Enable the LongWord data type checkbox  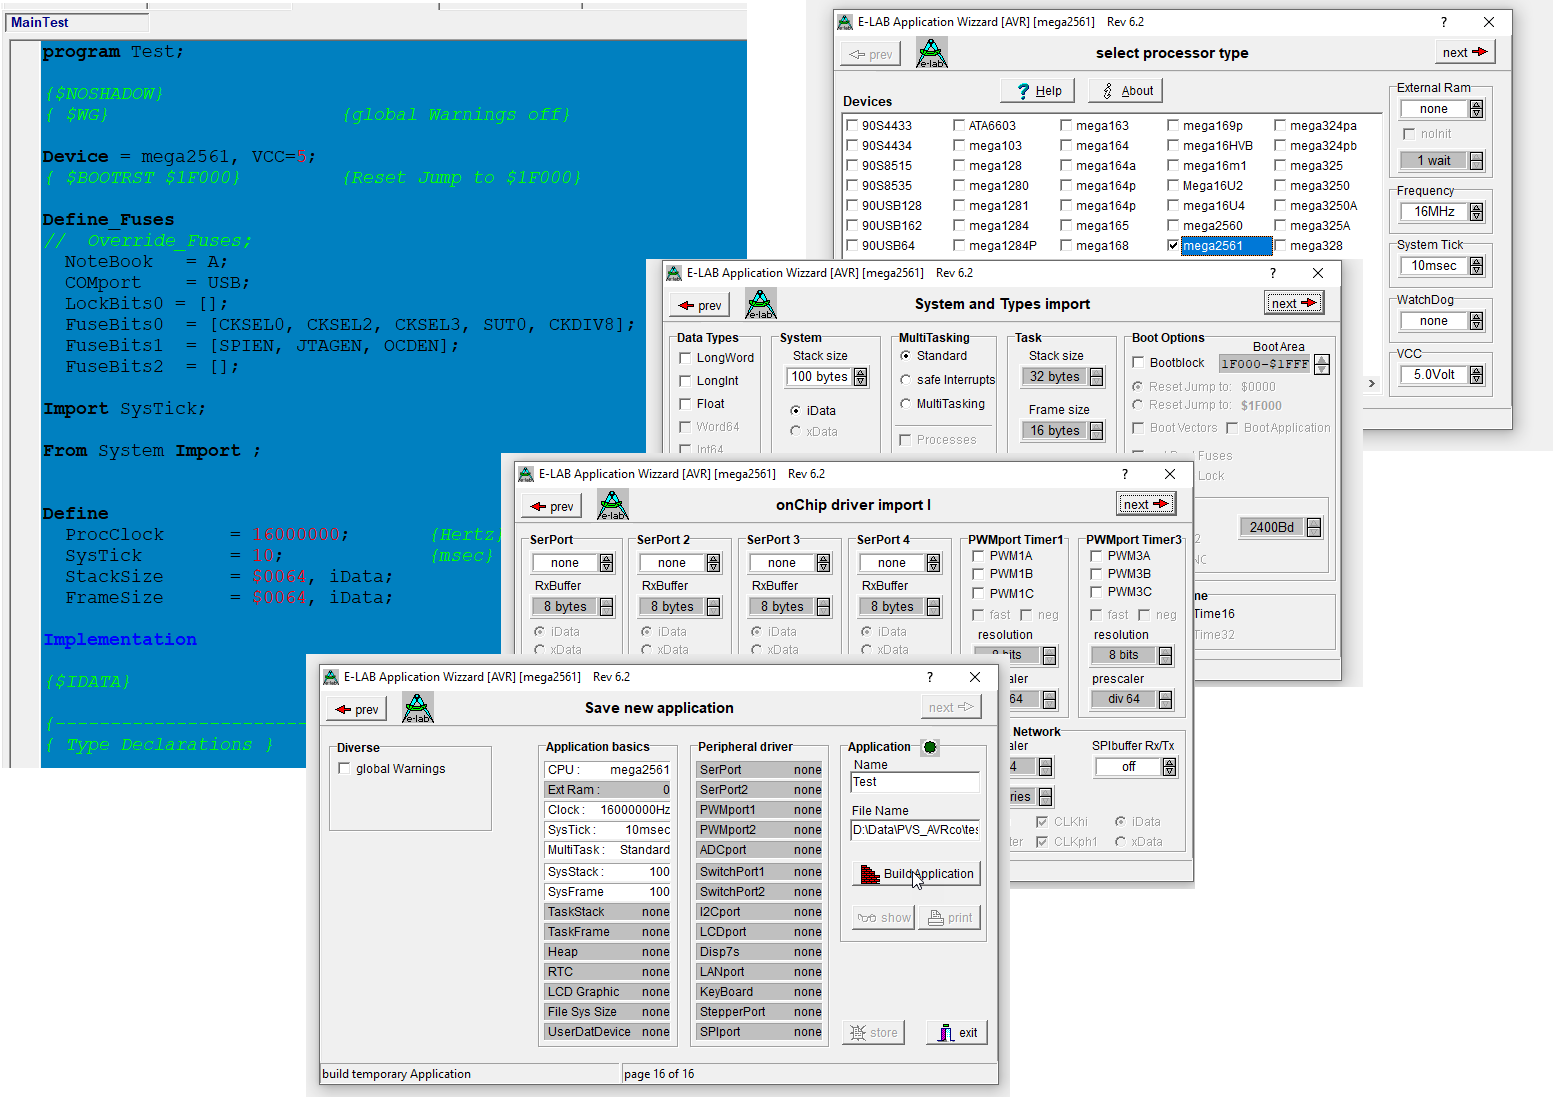685,358
